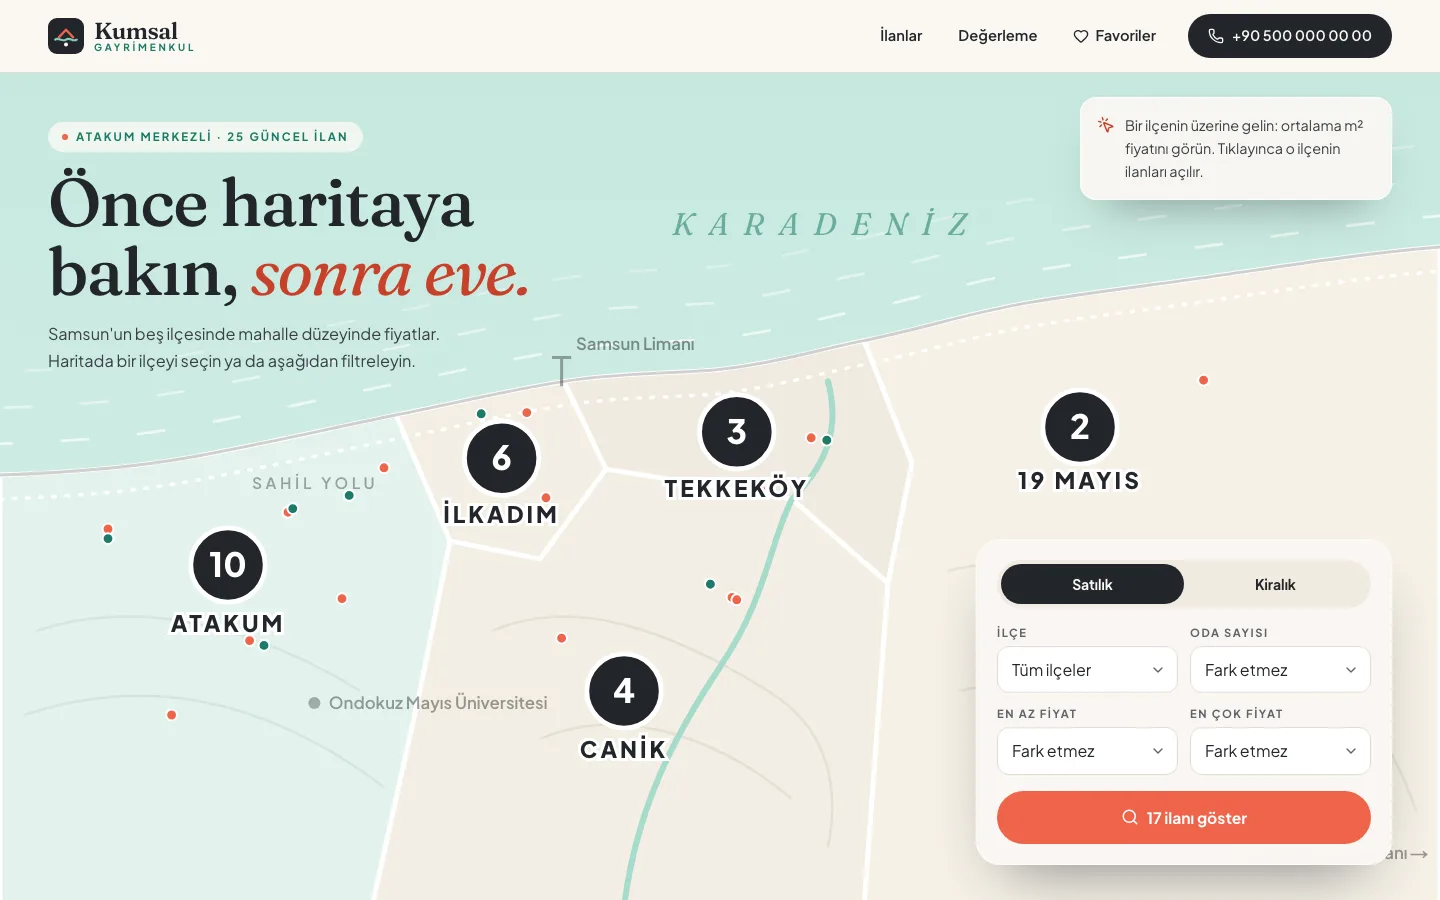Click the chevron in the Tüm ilçeler dropdown

coord(1158,670)
